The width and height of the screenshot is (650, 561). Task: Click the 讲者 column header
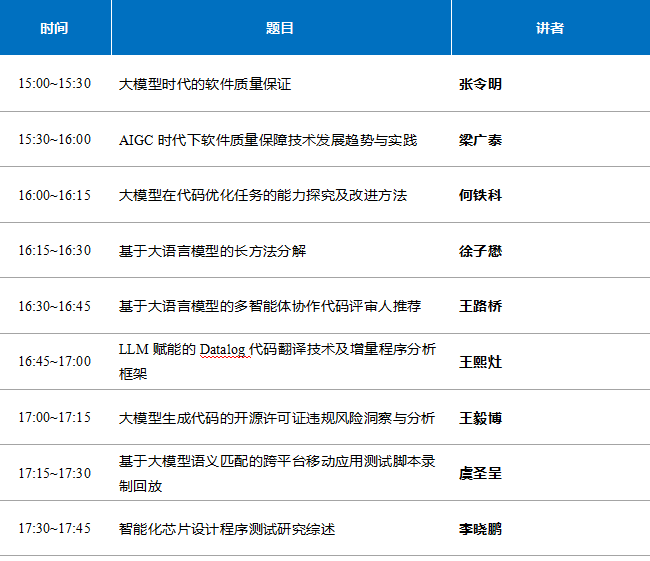[549, 28]
